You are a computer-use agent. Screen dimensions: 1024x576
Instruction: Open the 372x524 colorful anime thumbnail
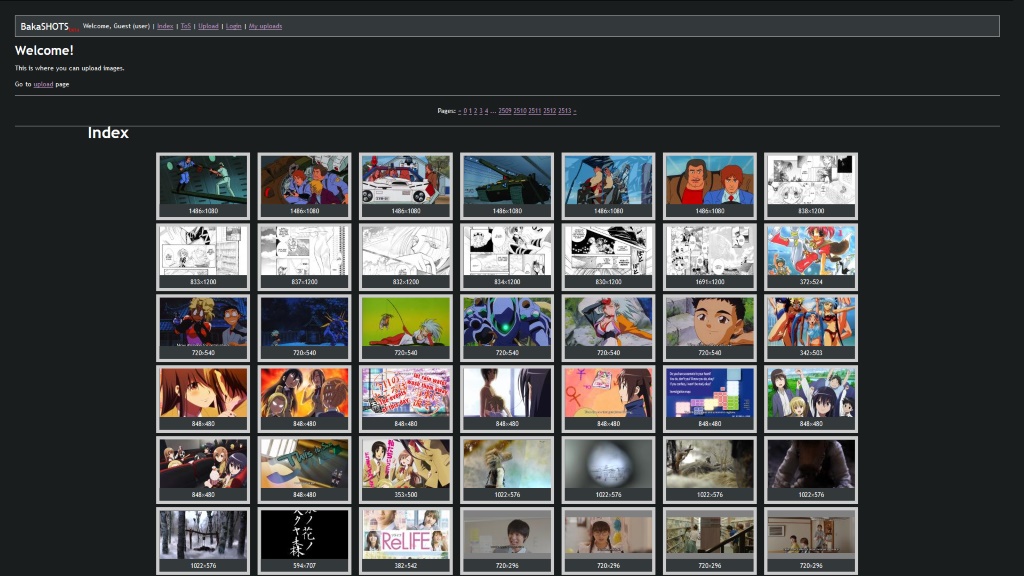(x=810, y=257)
